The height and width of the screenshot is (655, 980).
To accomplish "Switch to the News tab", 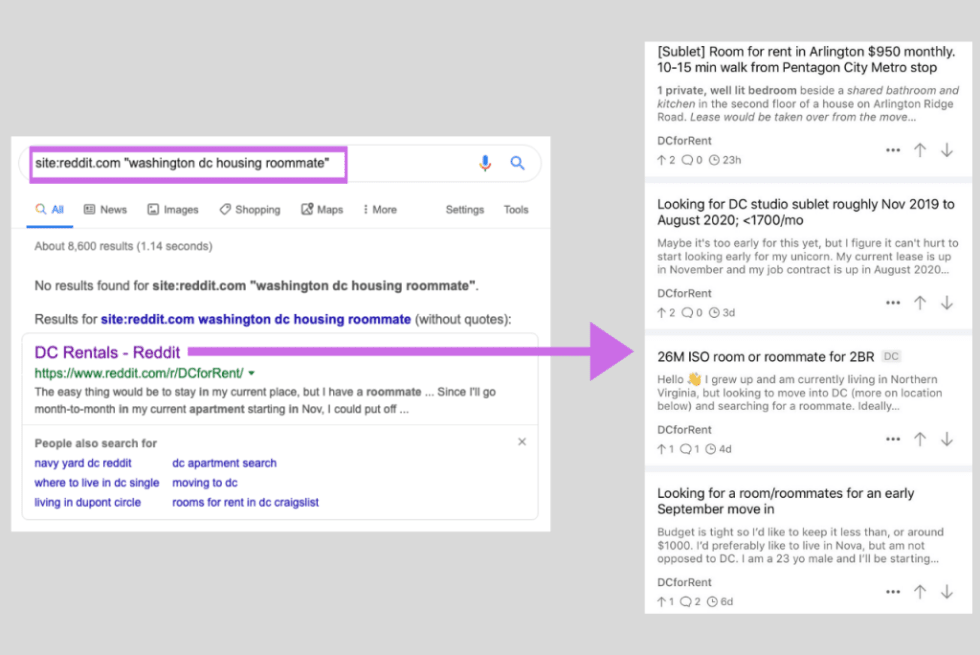I will click(x=105, y=210).
